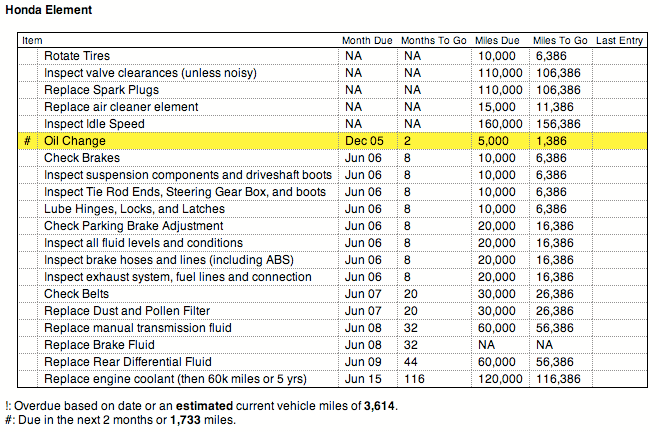
Task: Click the Item column header
Action: pos(32,40)
